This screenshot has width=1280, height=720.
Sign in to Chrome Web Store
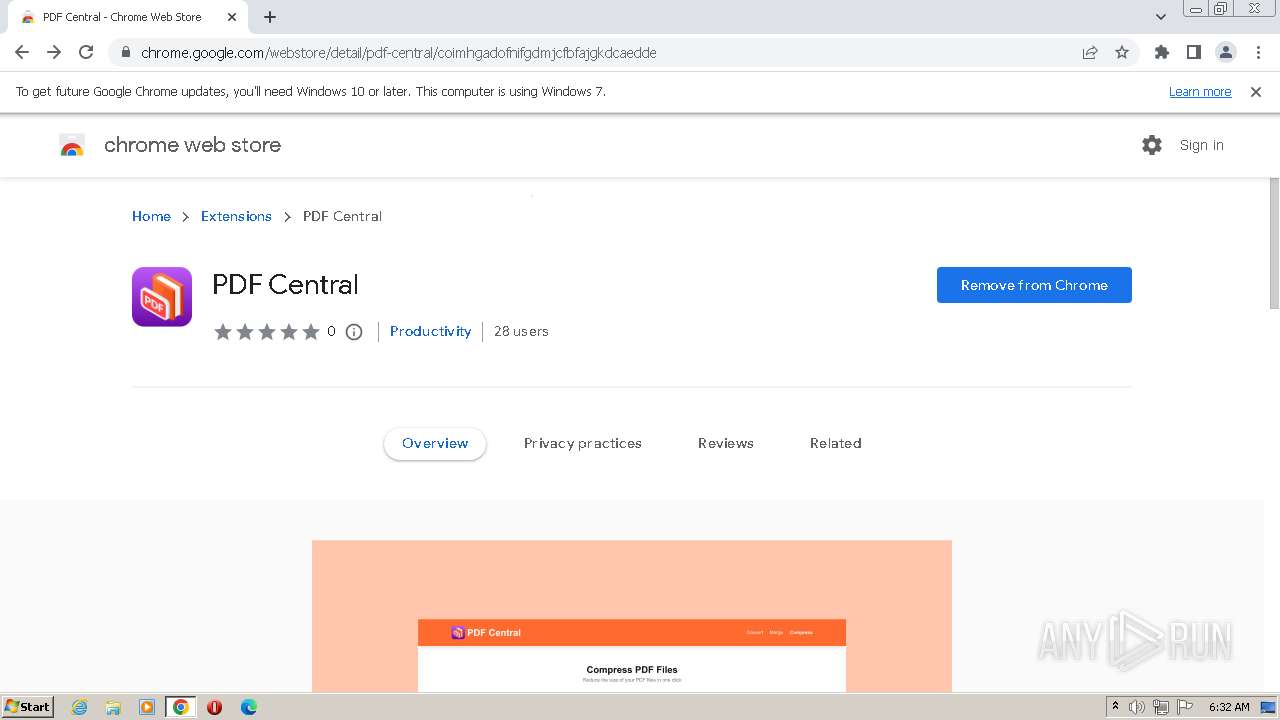[x=1201, y=145]
